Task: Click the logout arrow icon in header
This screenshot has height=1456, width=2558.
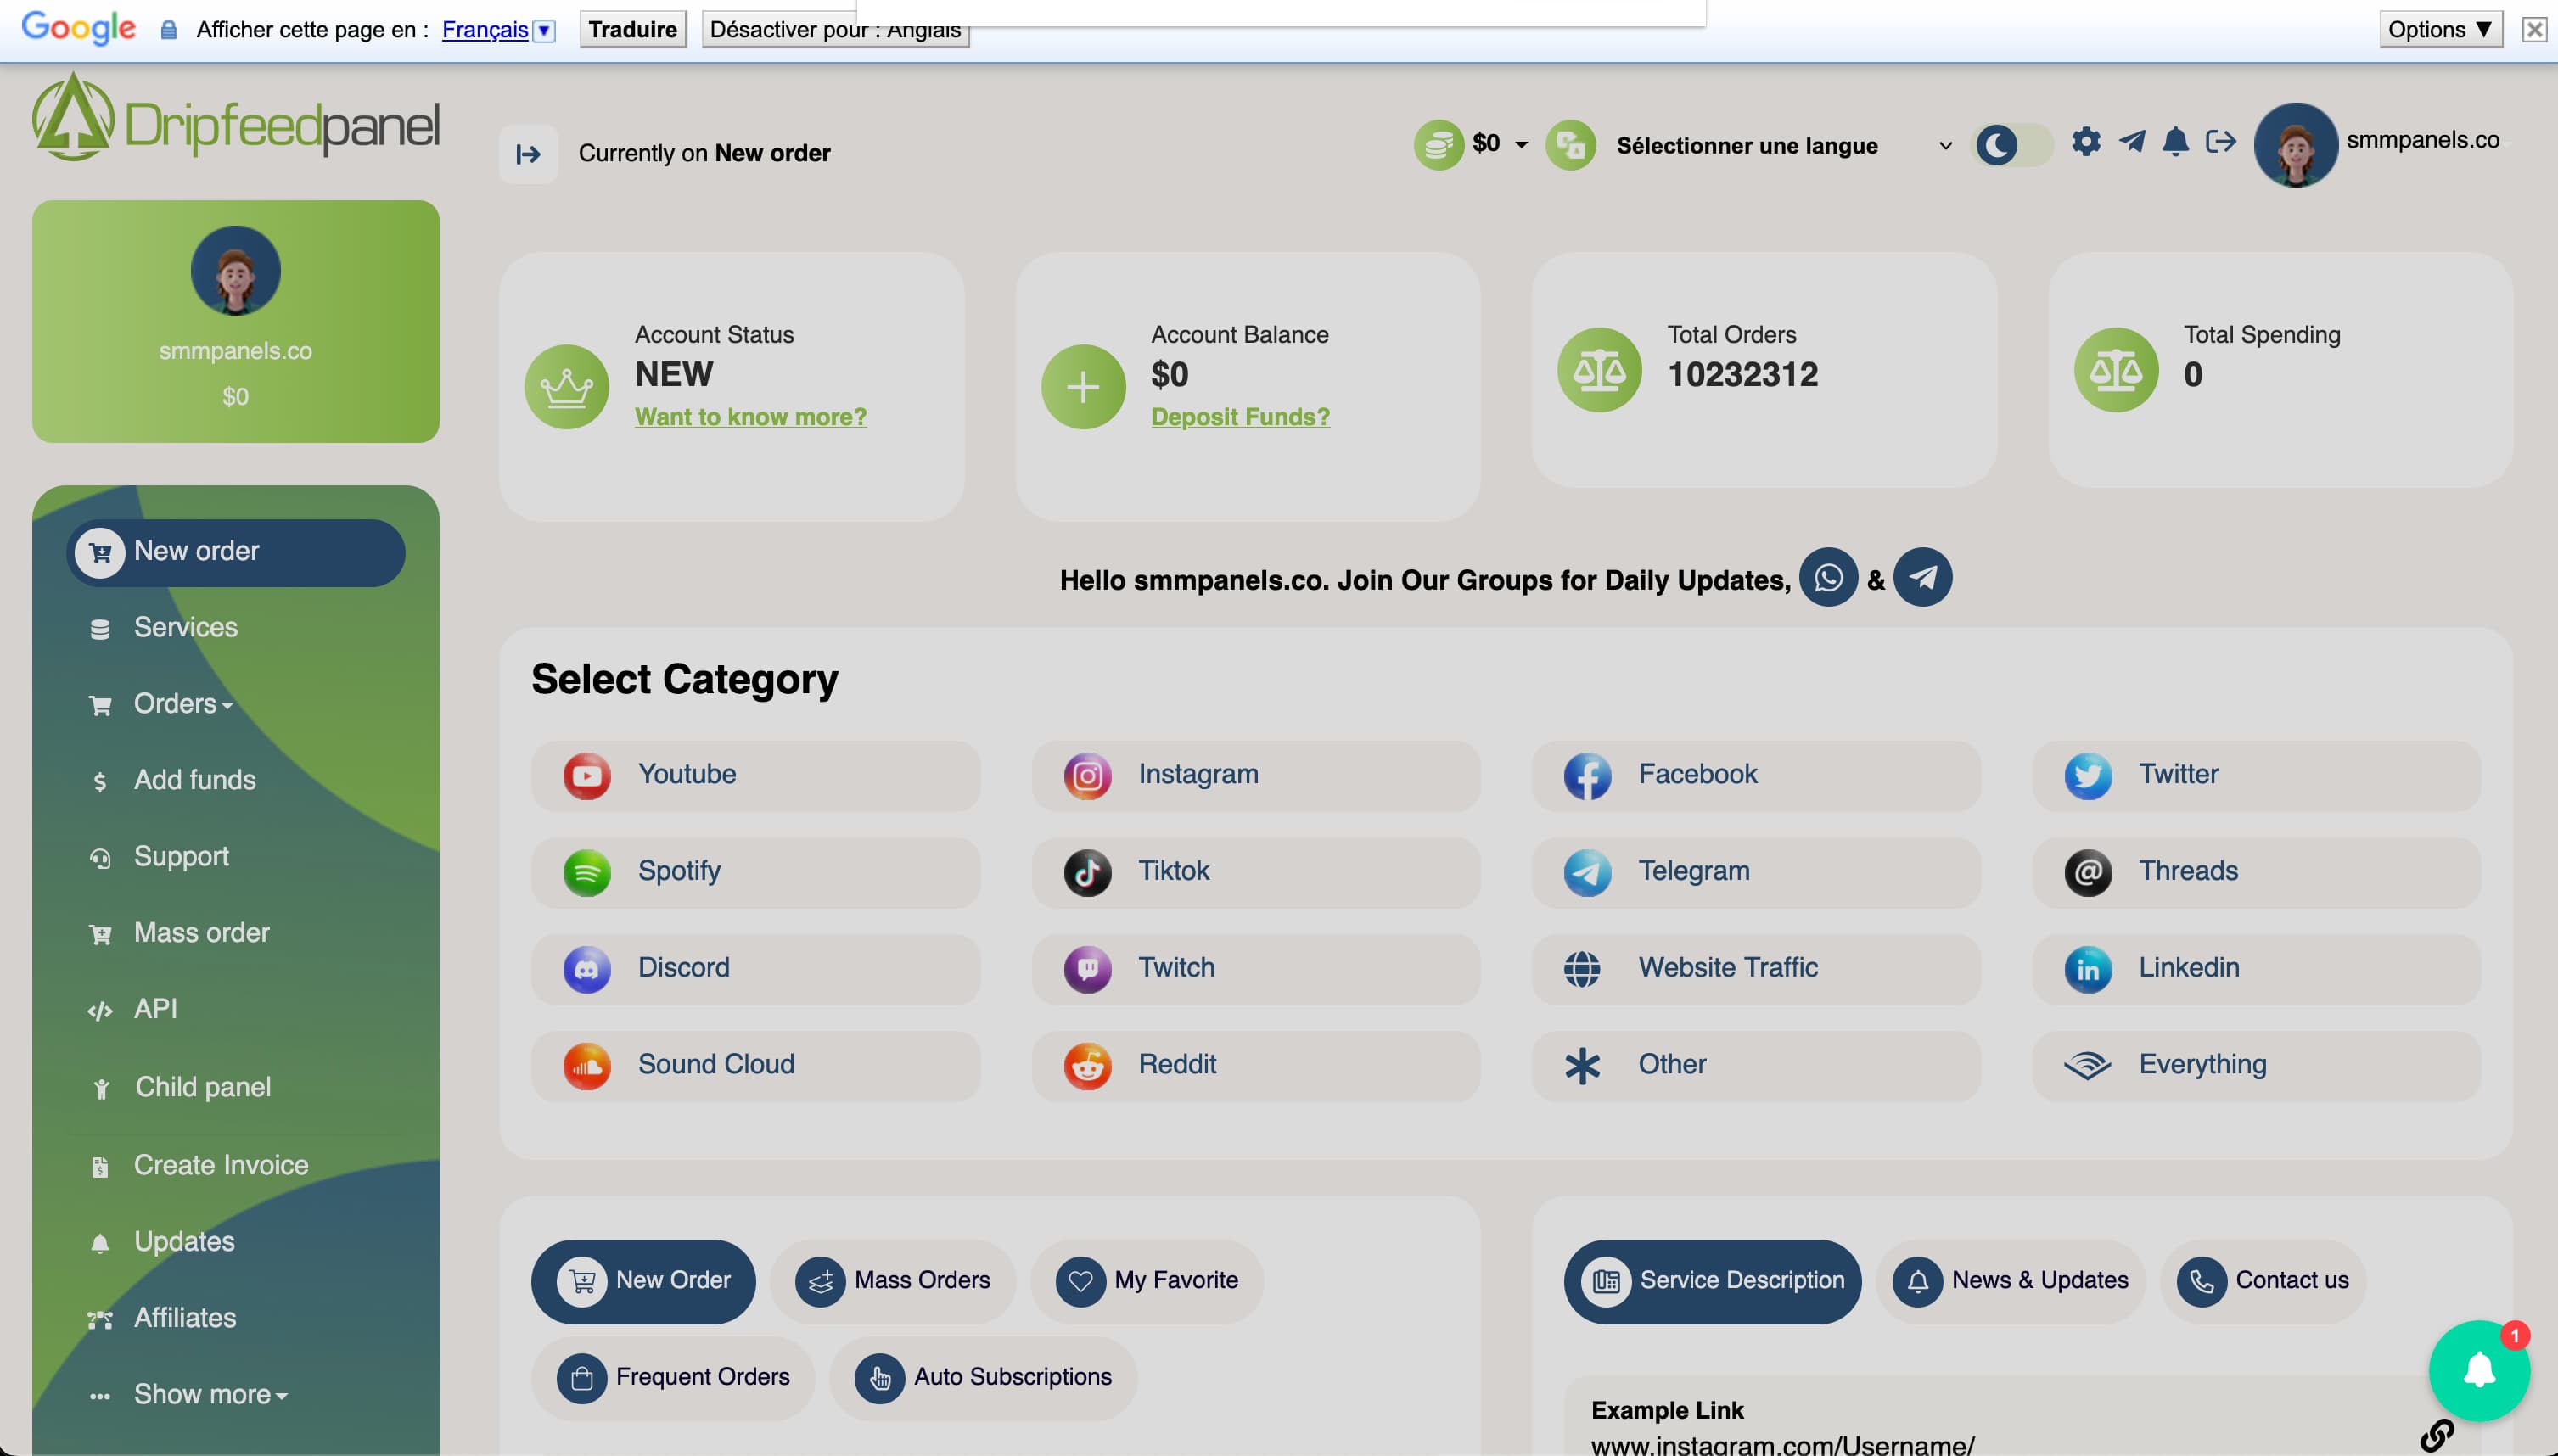Action: (x=2220, y=142)
